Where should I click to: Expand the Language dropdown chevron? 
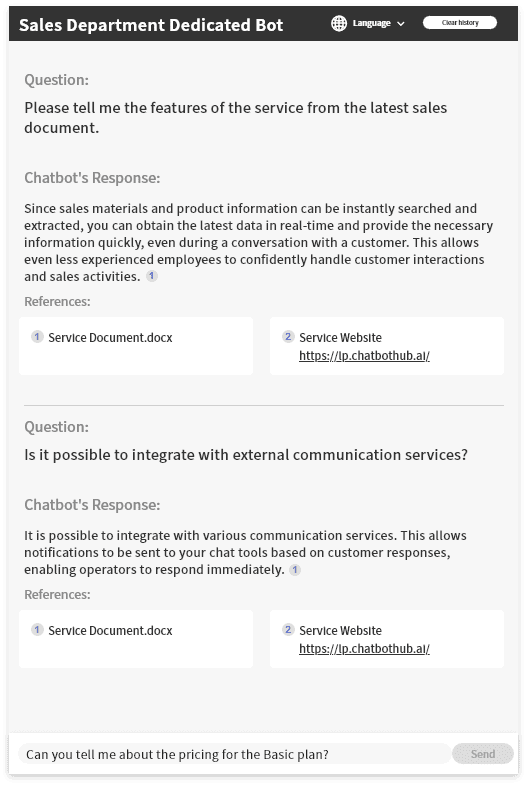[x=401, y=24]
